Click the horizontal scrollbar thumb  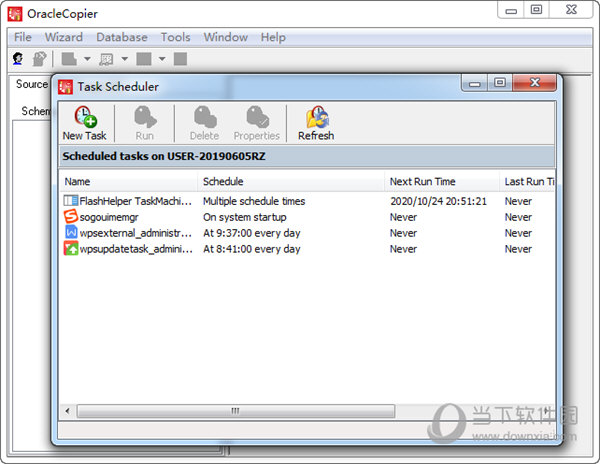[x=236, y=411]
